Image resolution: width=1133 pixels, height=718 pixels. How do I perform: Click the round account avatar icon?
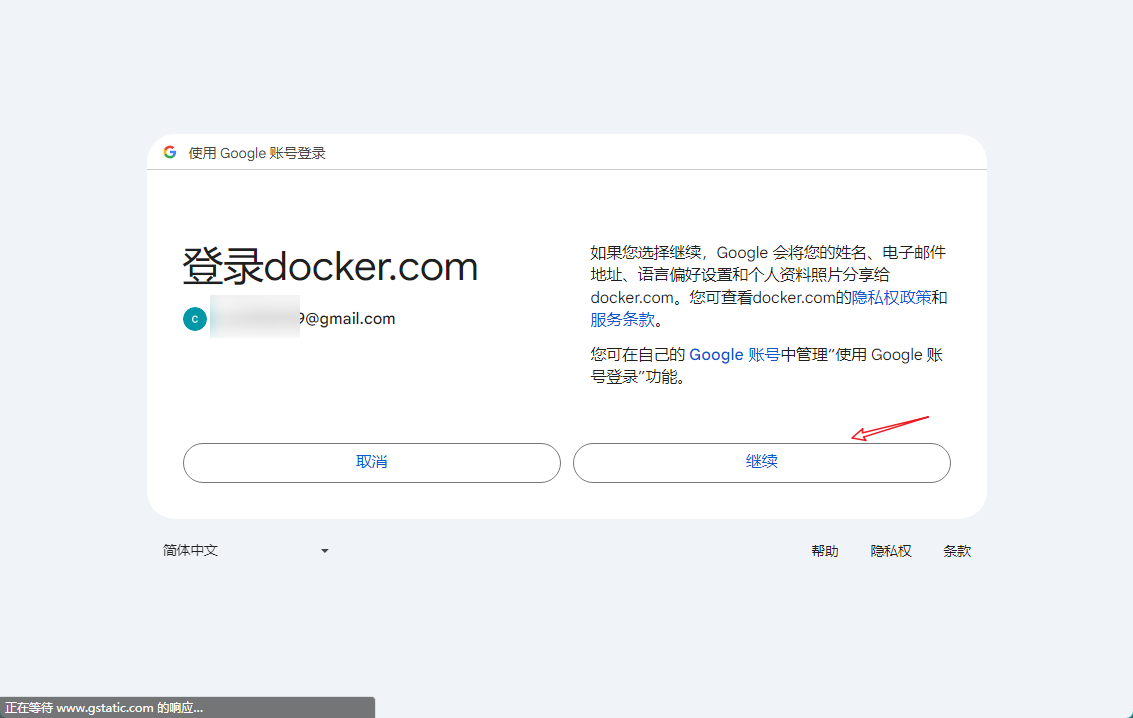tap(195, 319)
